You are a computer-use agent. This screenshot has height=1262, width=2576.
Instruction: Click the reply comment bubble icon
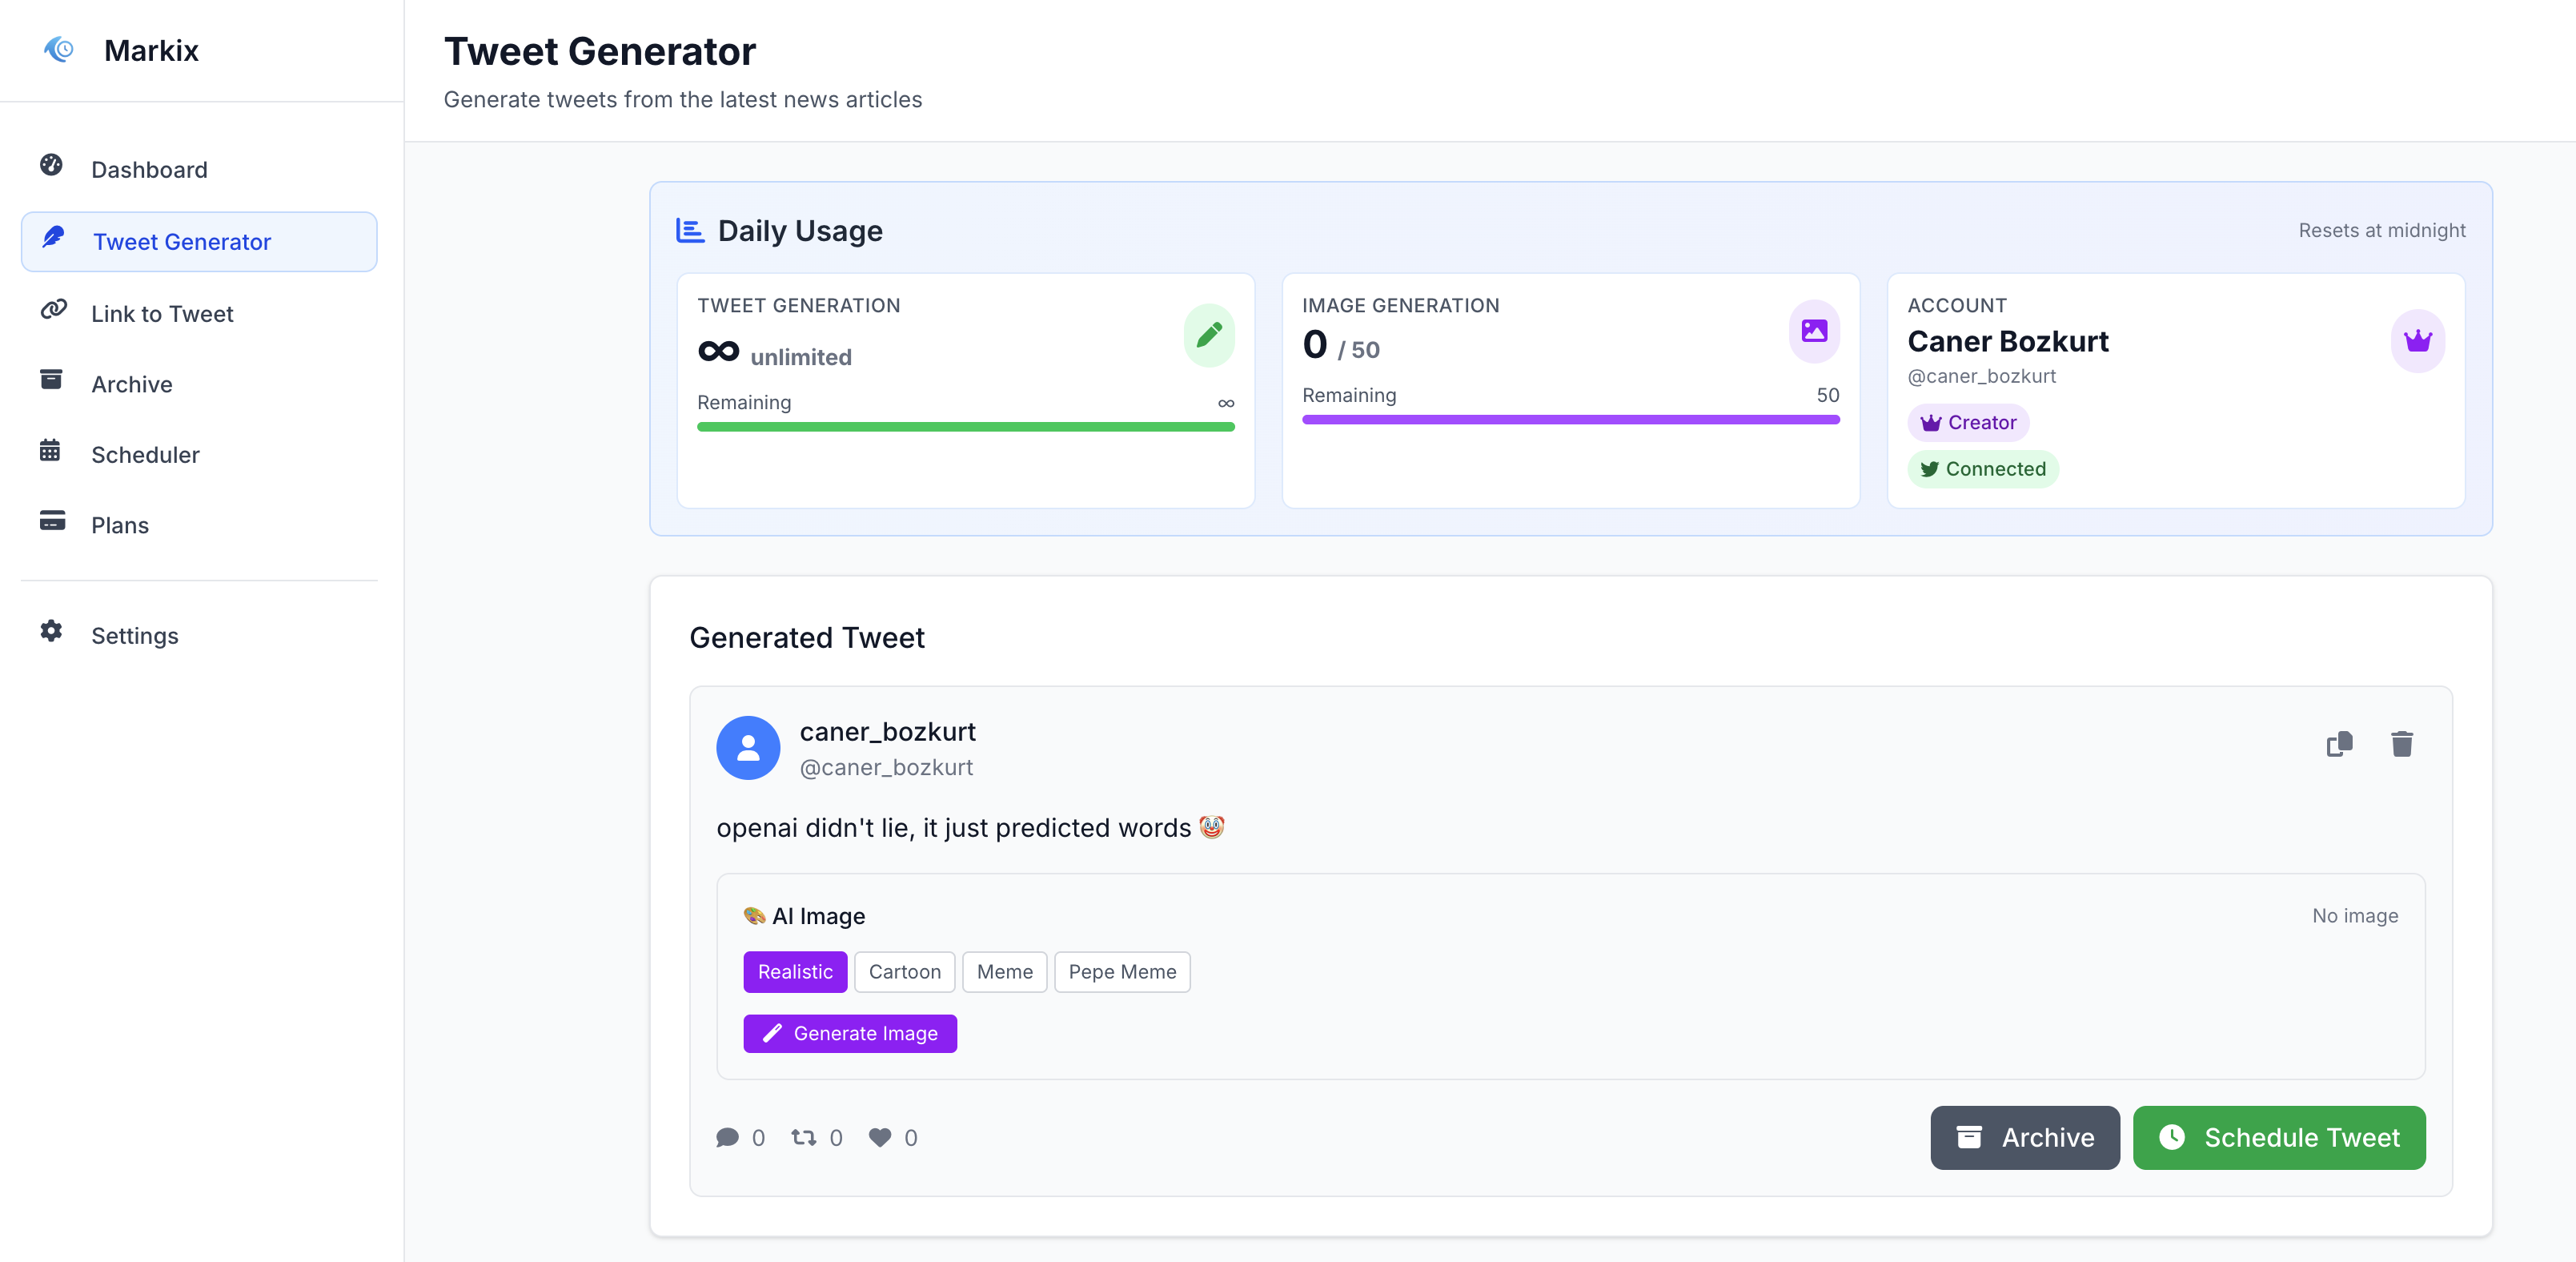click(x=727, y=1137)
